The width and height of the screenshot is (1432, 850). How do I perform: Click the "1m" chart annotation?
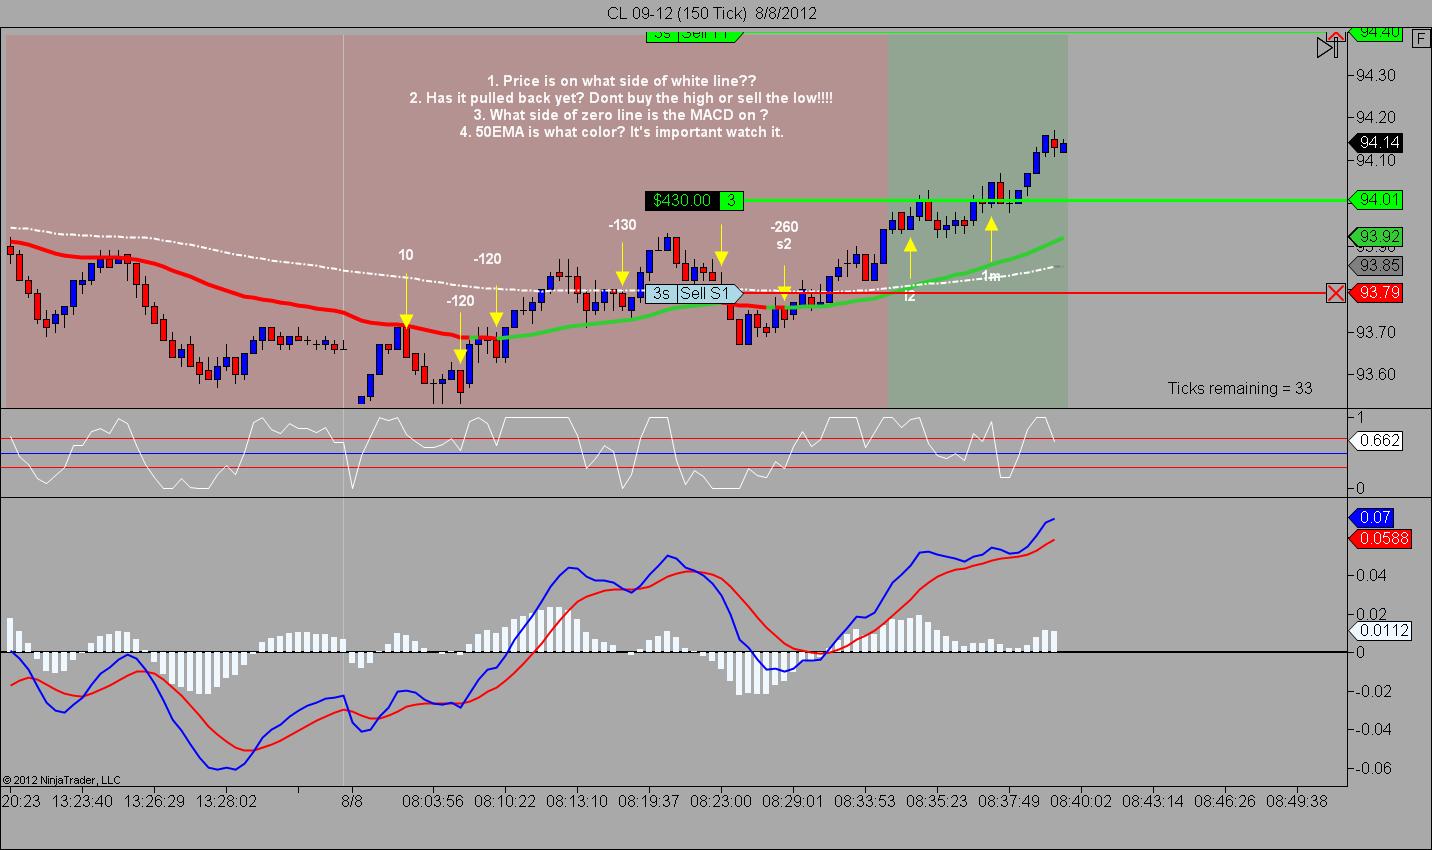click(x=990, y=276)
